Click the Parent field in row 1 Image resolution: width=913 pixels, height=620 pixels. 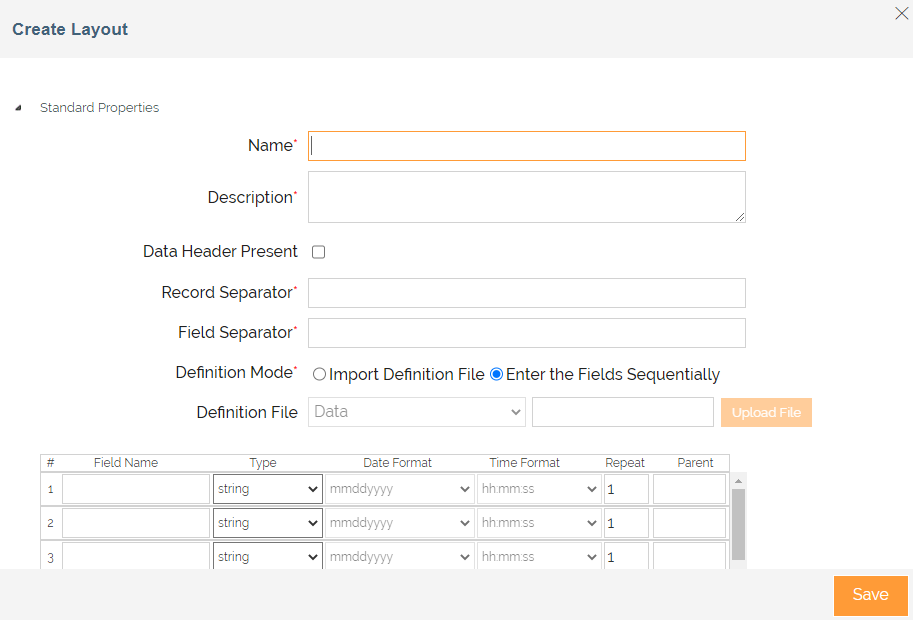(x=689, y=489)
